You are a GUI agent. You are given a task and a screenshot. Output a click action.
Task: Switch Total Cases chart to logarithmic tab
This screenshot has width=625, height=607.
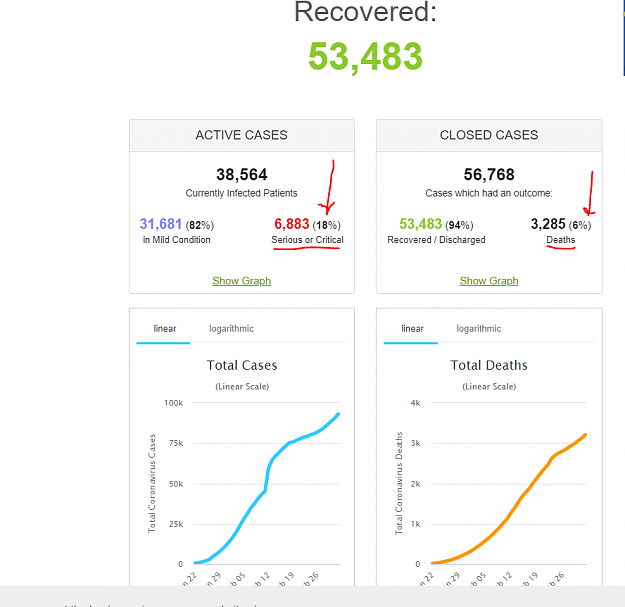pos(231,329)
